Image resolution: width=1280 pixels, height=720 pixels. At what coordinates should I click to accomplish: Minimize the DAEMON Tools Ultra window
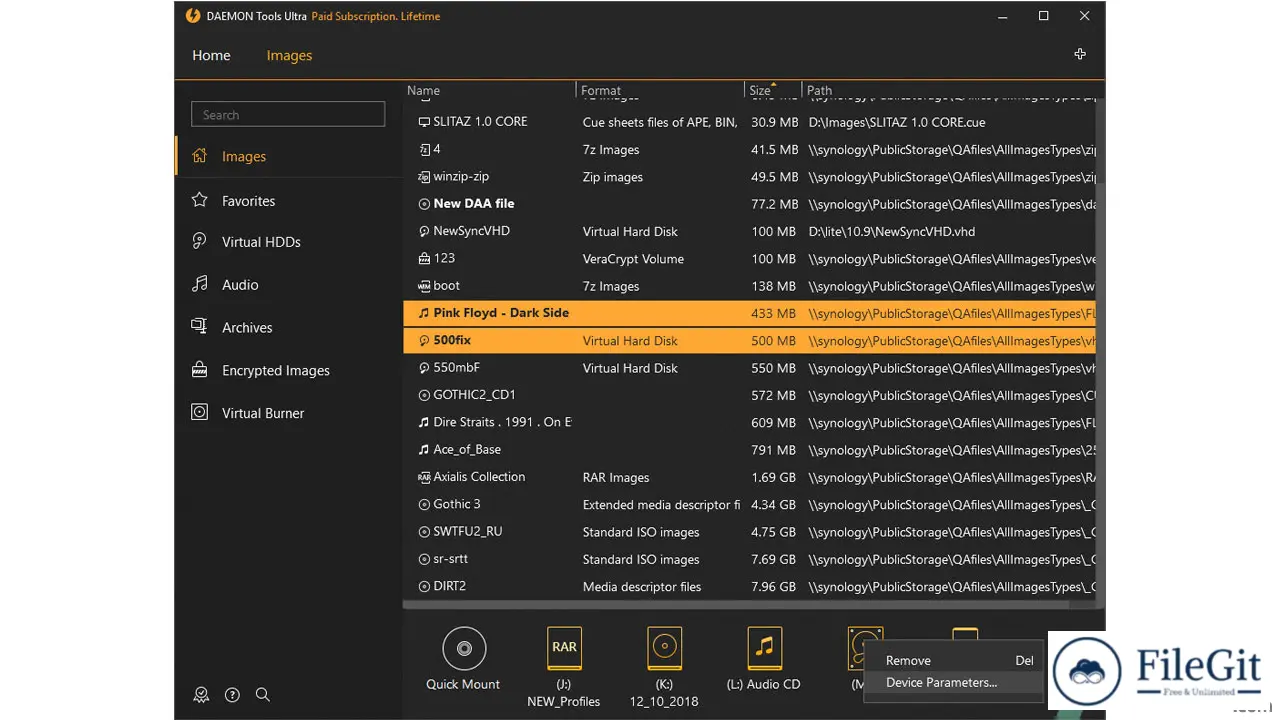[1002, 16]
